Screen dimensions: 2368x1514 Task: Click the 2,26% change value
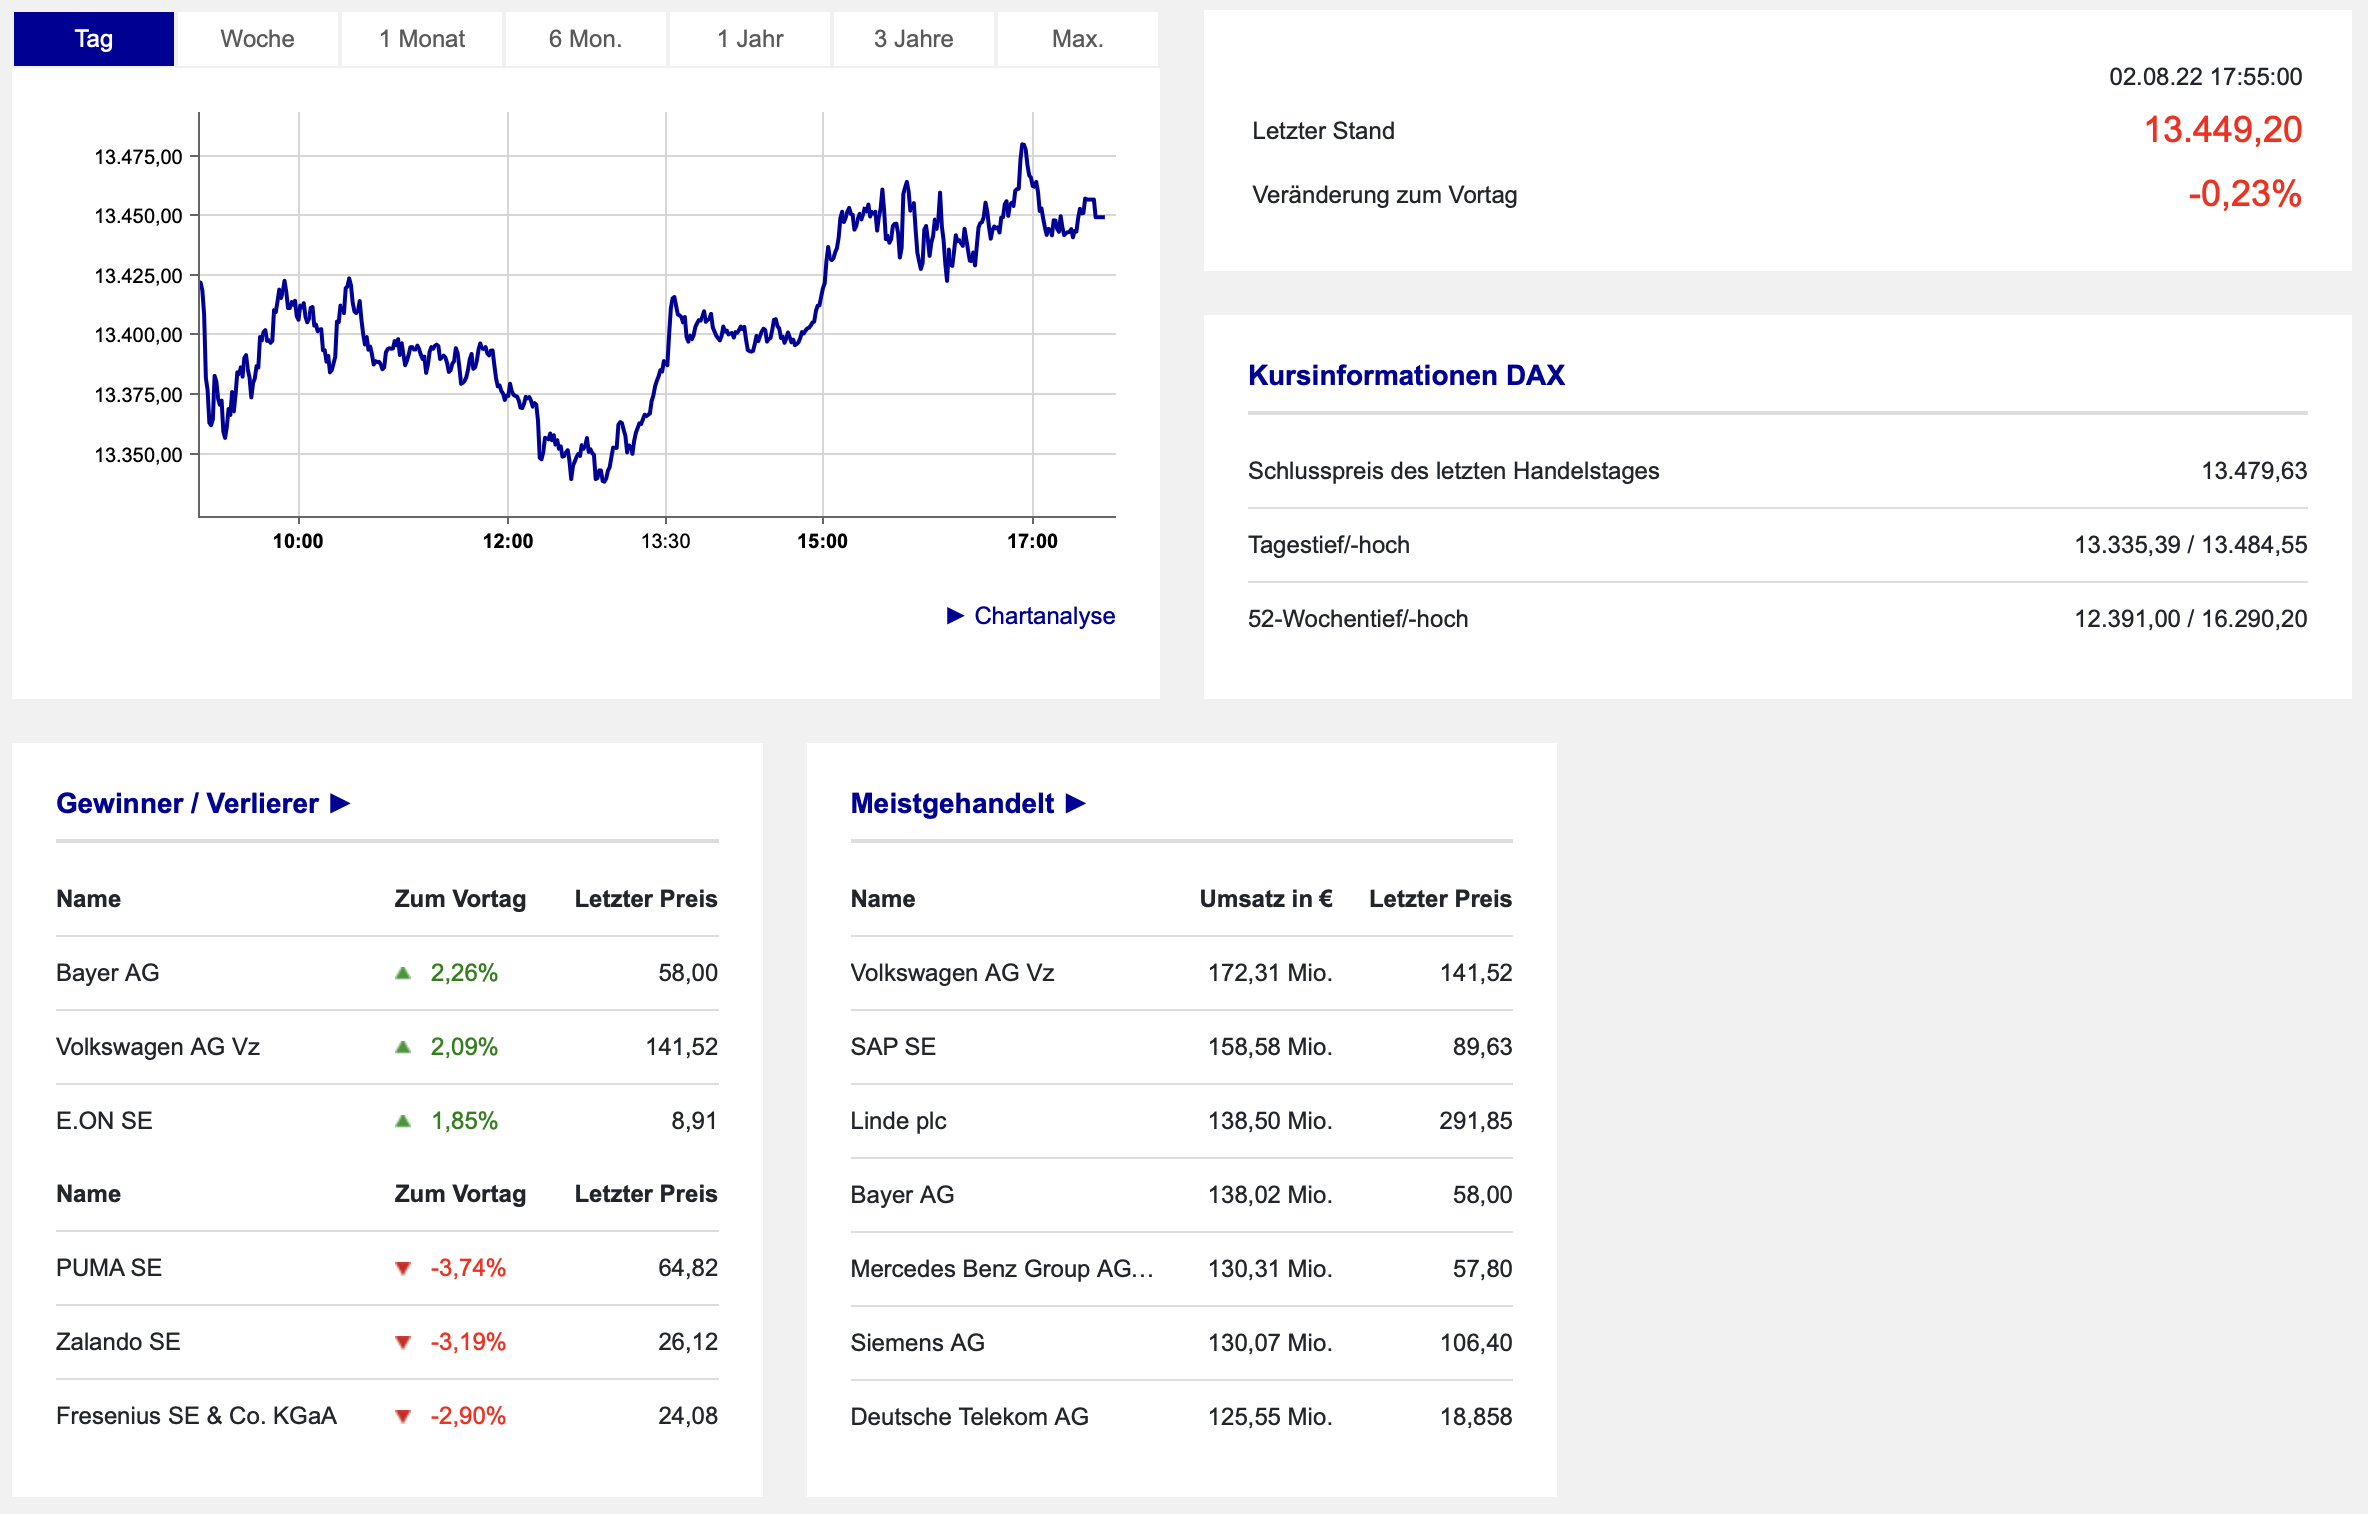[x=464, y=973]
